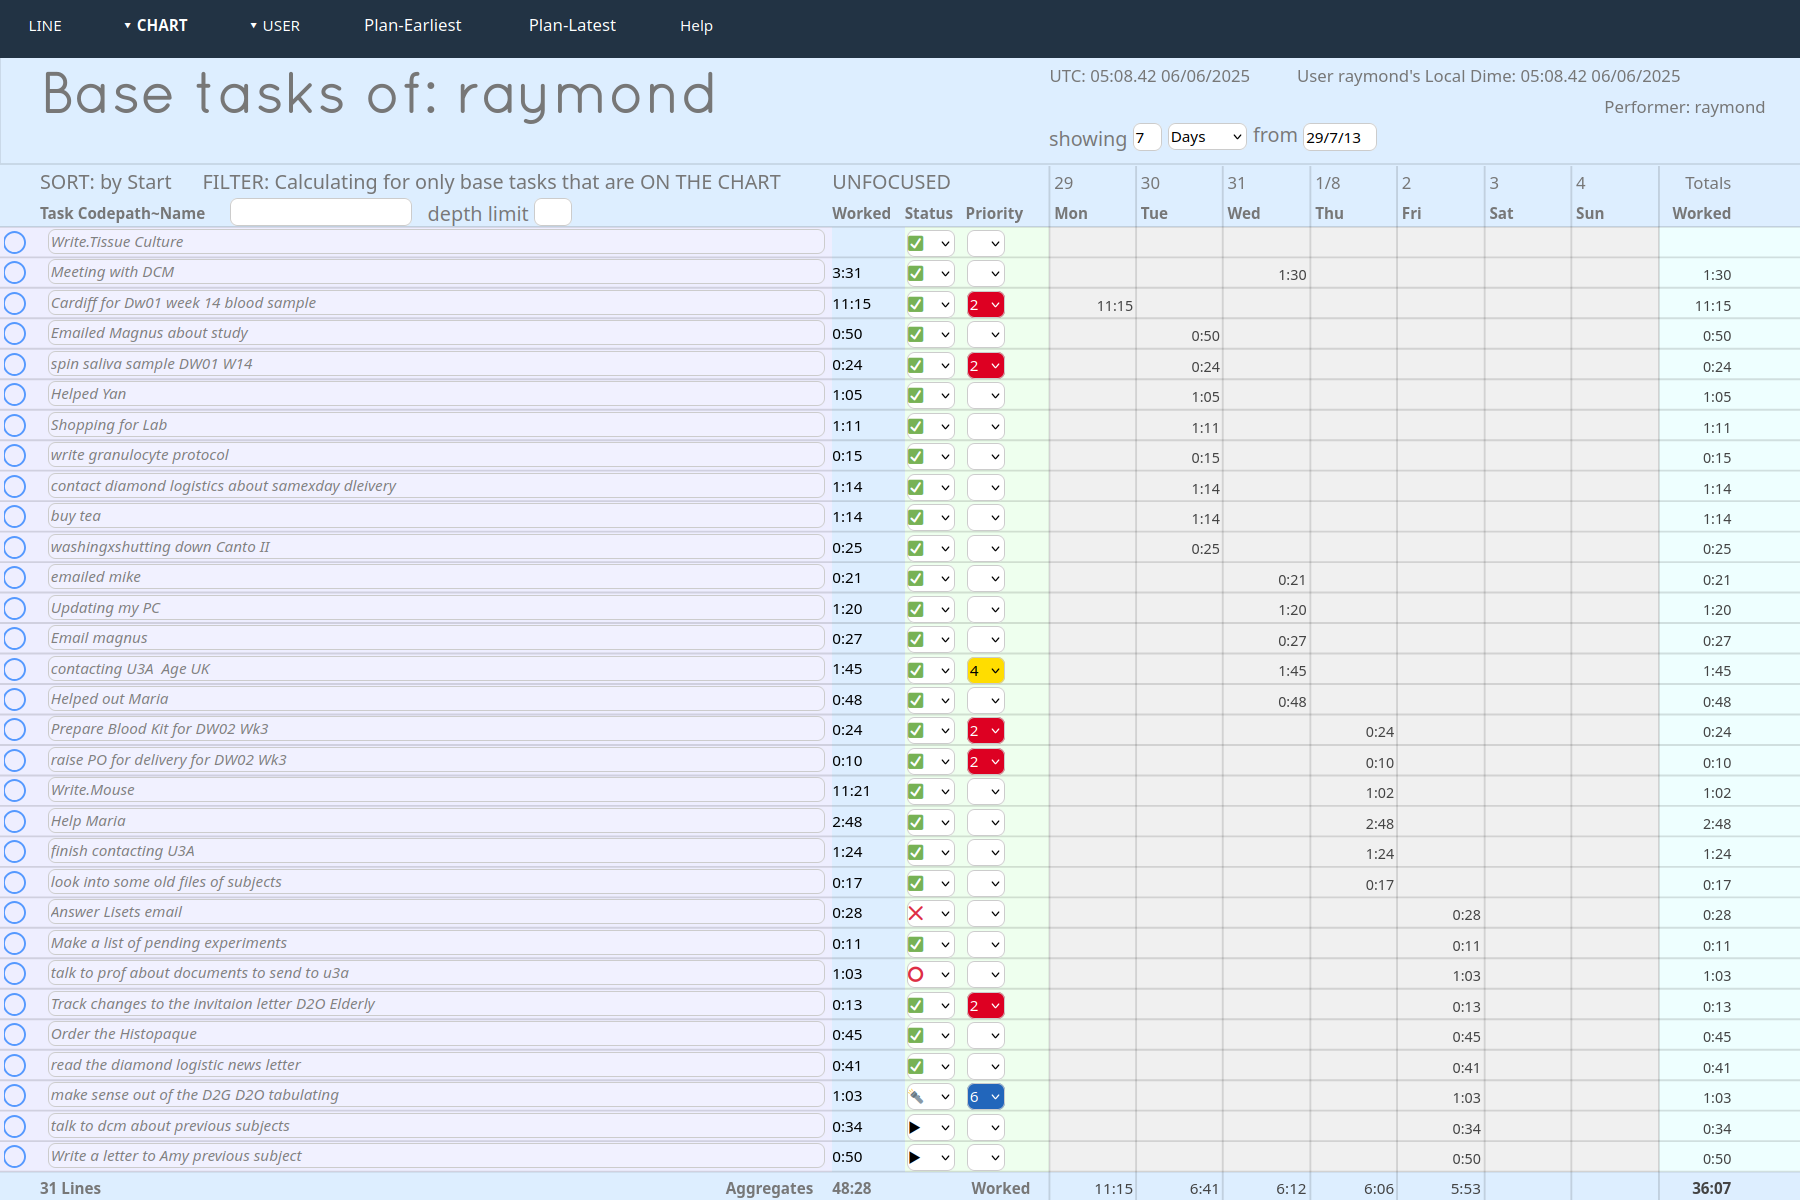Open priority dropdown for Email magnus row
Image resolution: width=1800 pixels, height=1200 pixels.
point(985,639)
